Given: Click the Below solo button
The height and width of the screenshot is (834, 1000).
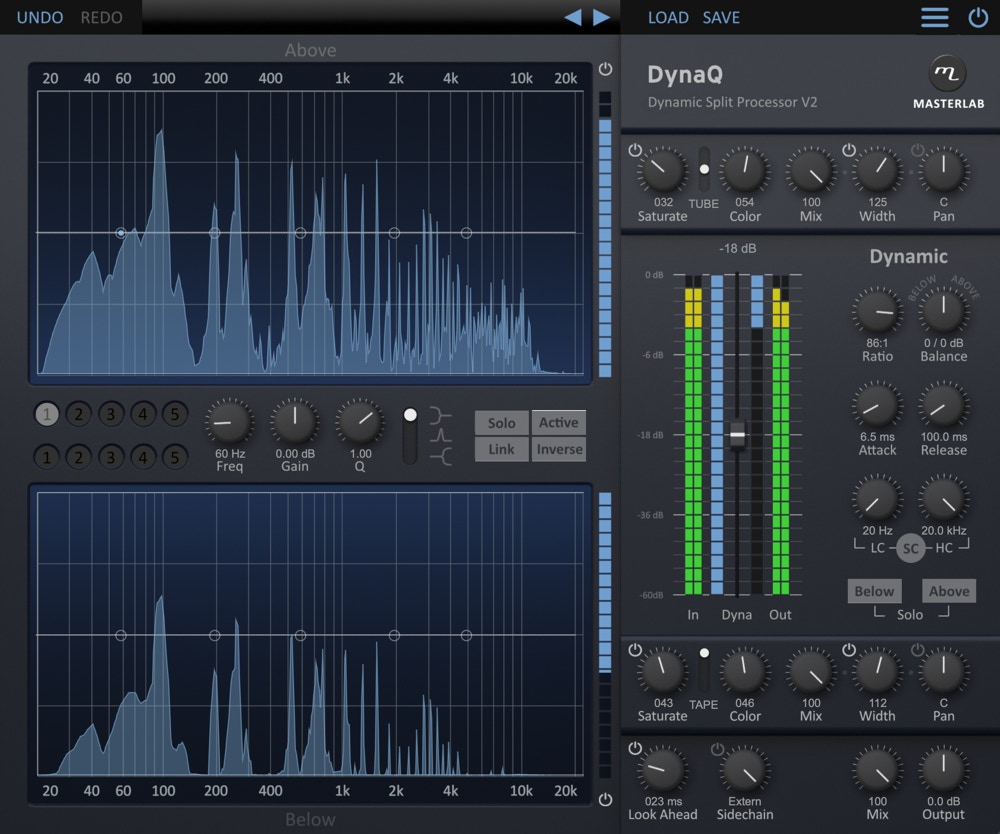Looking at the screenshot, I should coord(874,591).
